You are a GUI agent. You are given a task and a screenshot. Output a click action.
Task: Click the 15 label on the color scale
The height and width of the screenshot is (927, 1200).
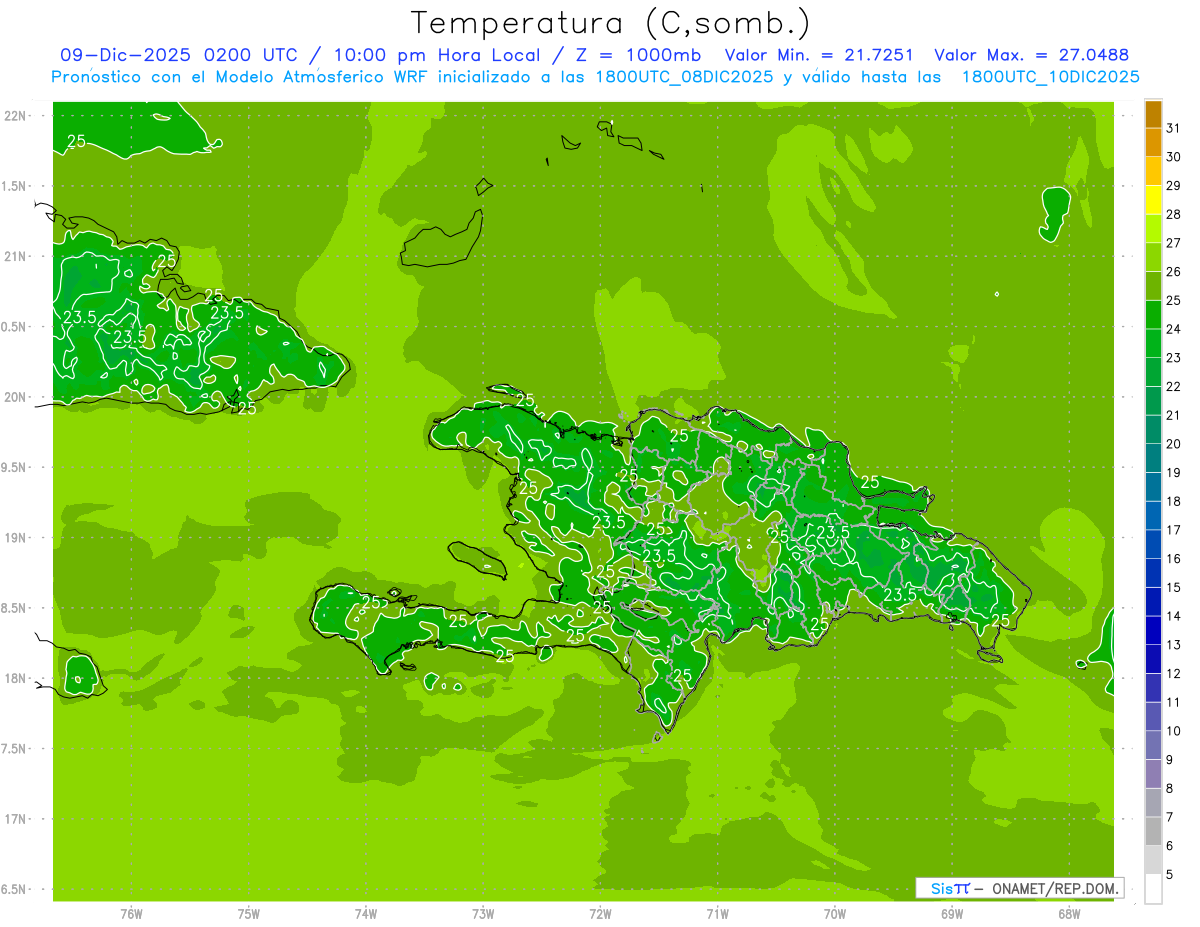pyautogui.click(x=1174, y=588)
